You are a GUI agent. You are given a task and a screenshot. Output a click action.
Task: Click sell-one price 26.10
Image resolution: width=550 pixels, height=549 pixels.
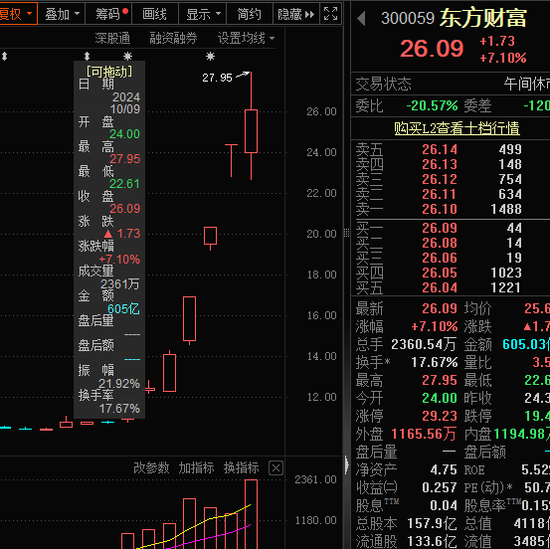coord(440,209)
